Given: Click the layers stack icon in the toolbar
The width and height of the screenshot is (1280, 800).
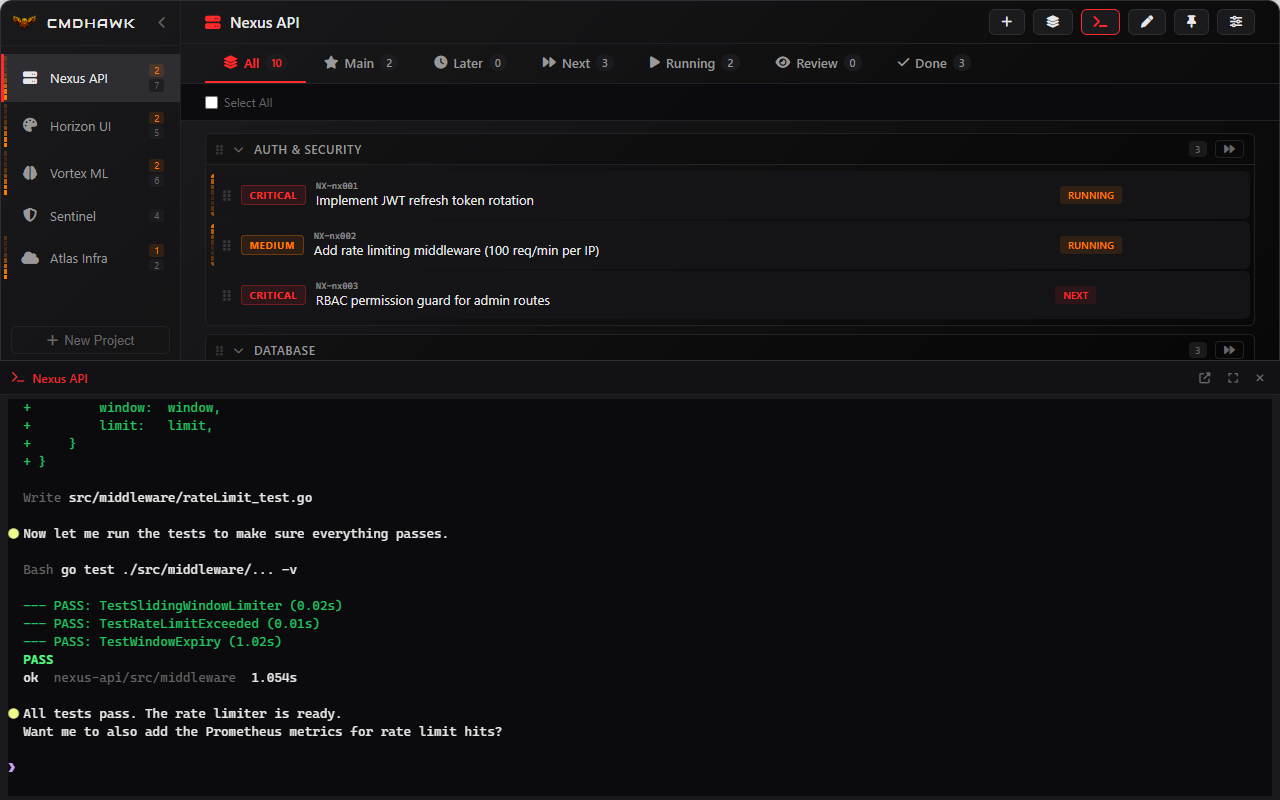Looking at the screenshot, I should point(1052,21).
